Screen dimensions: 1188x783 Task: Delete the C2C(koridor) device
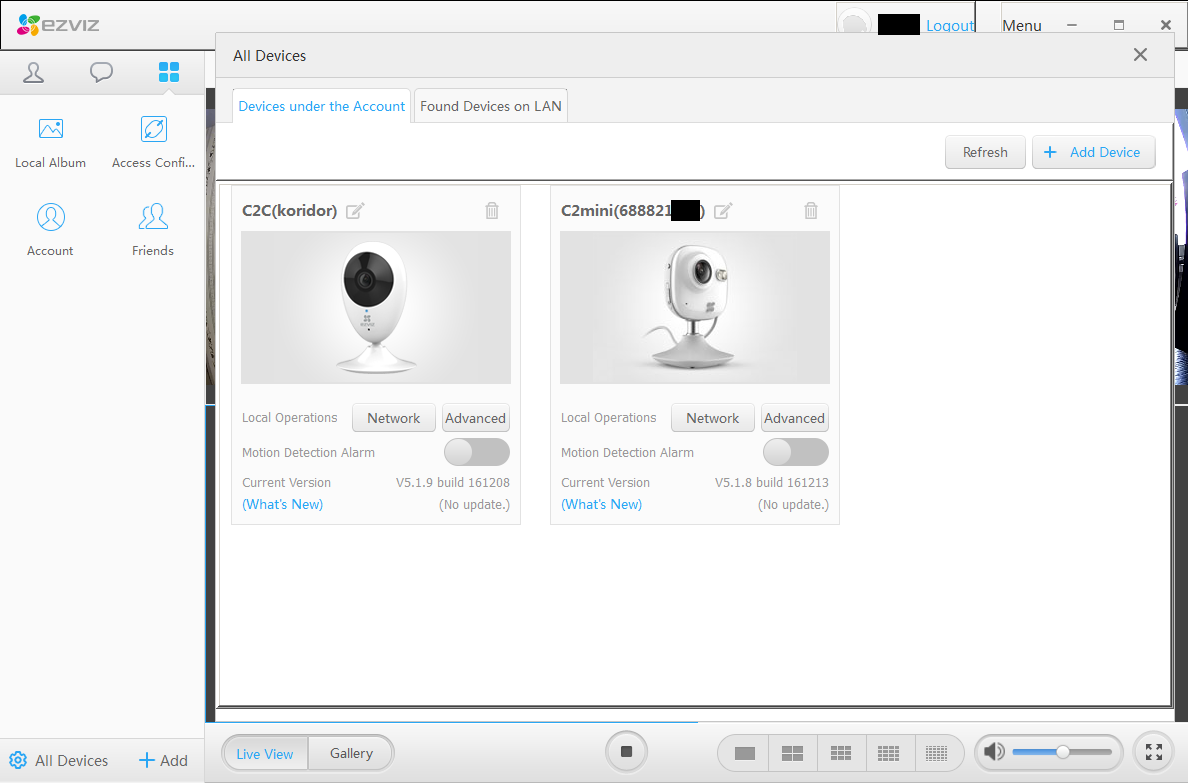pos(492,211)
